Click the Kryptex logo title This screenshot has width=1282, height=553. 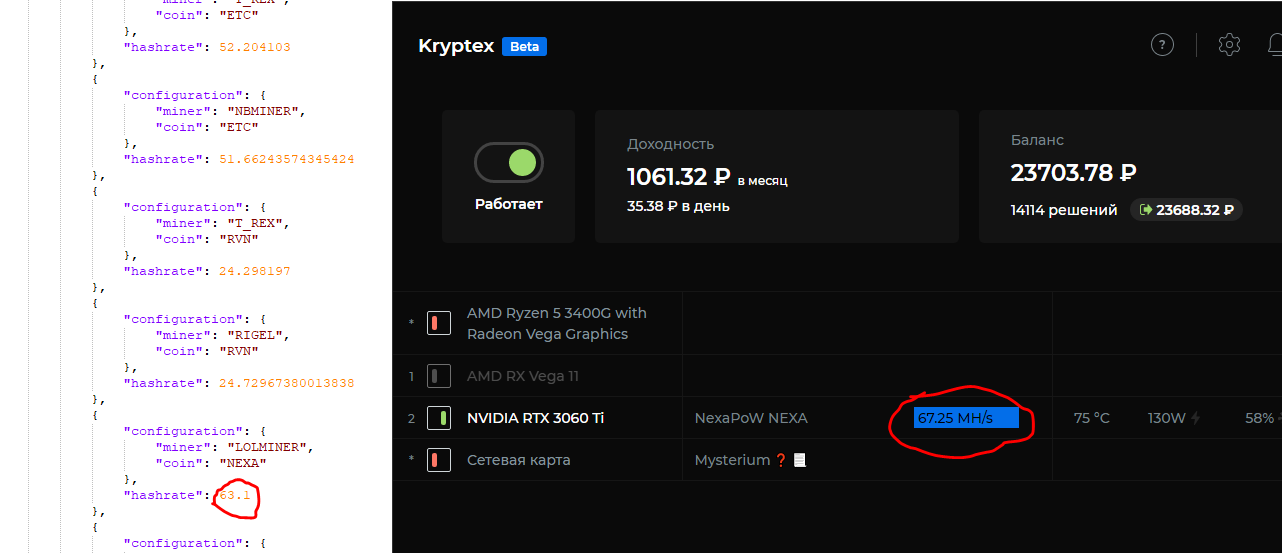(x=456, y=46)
